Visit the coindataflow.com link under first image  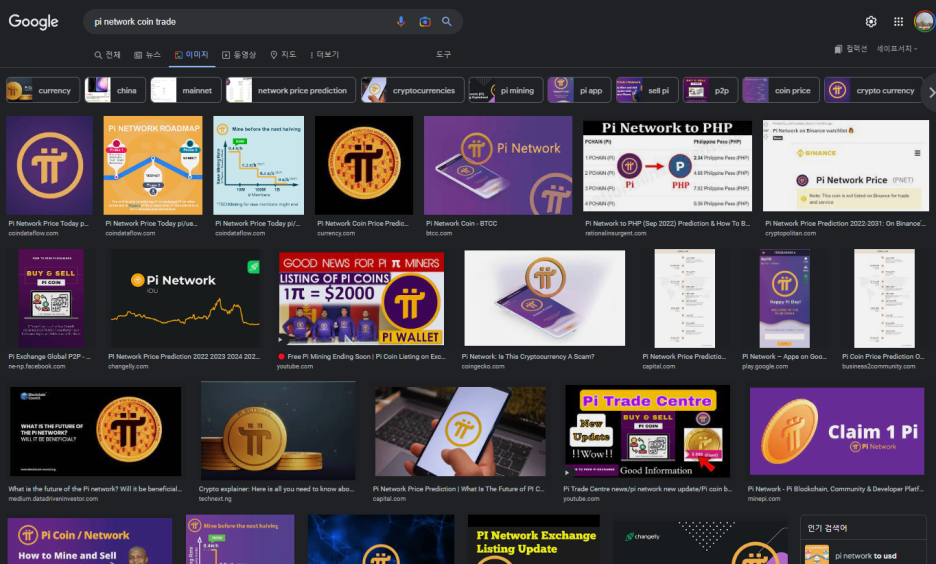coord(33,233)
